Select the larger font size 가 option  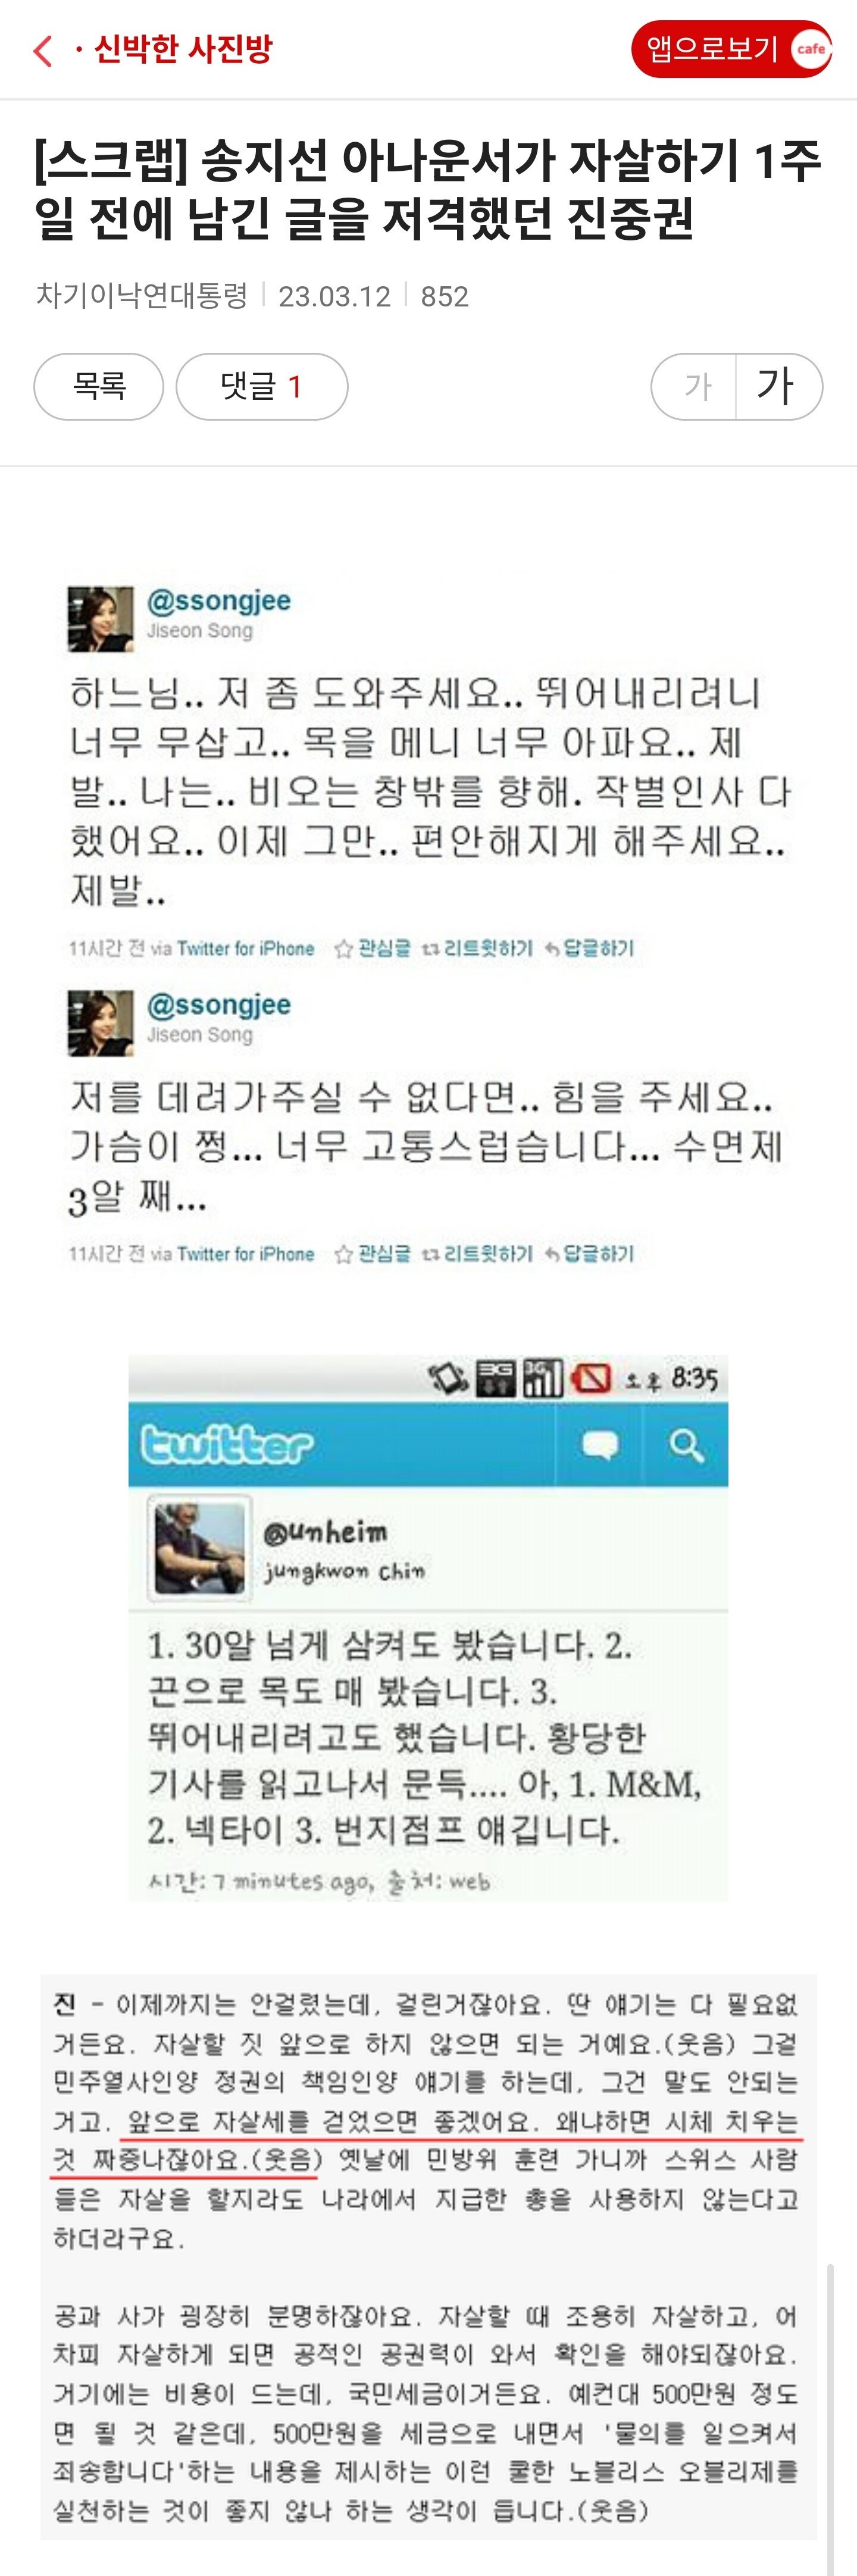coord(778,386)
